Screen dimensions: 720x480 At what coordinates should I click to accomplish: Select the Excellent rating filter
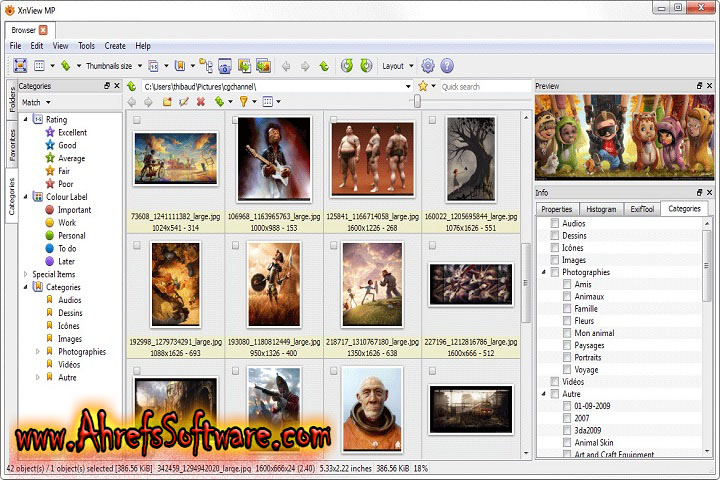(x=71, y=132)
